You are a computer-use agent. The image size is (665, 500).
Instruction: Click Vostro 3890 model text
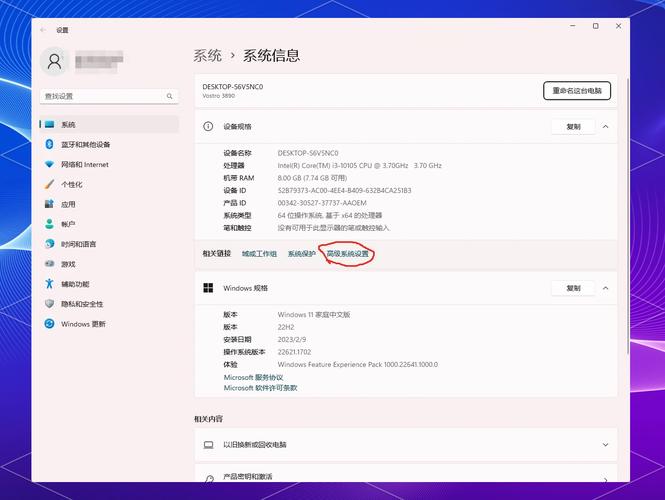pos(218,96)
